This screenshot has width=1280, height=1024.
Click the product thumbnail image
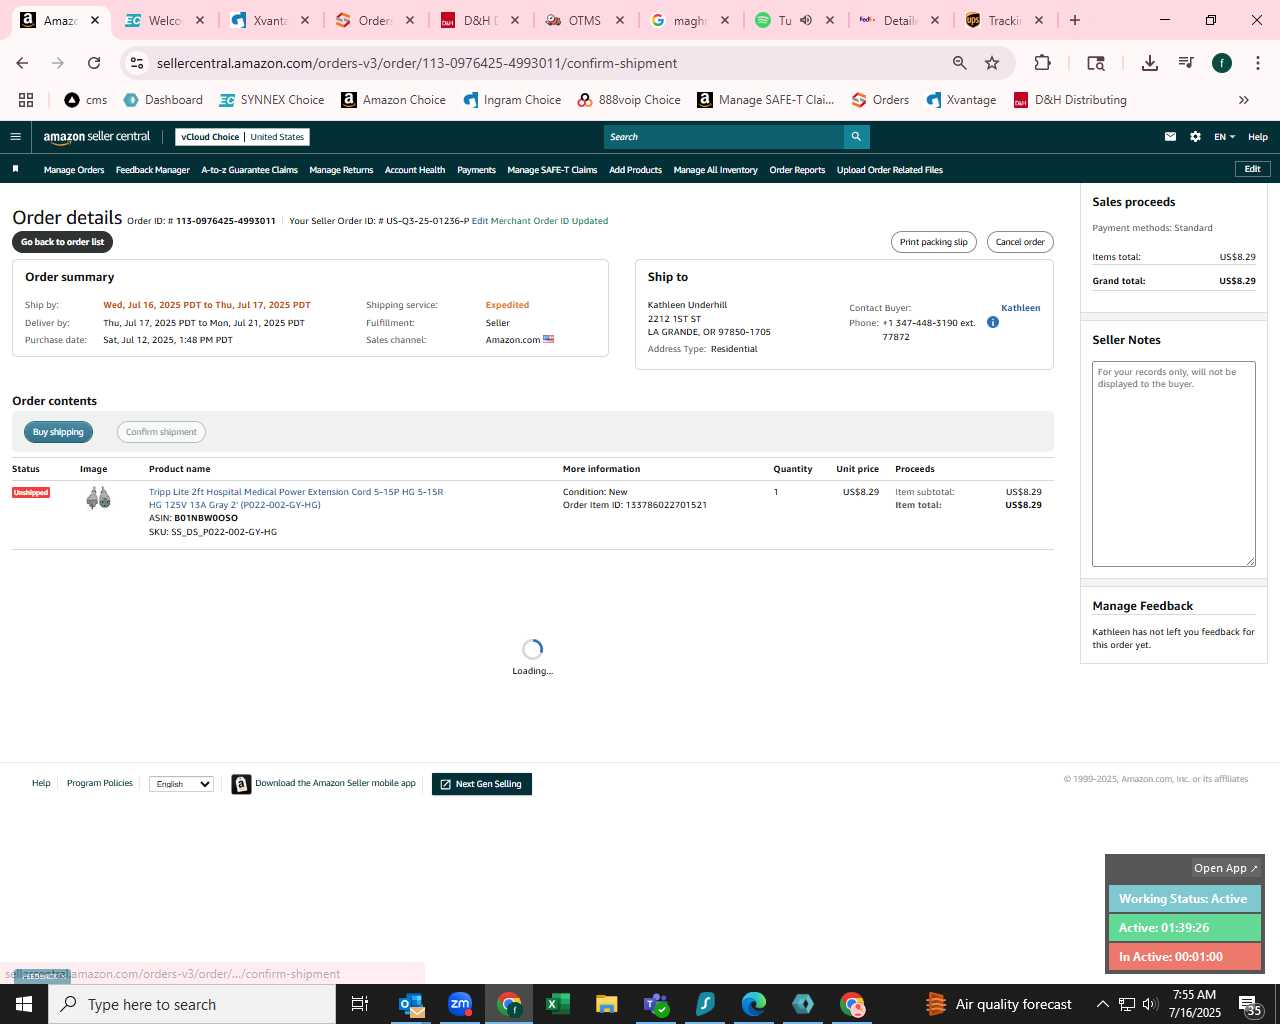click(x=98, y=498)
